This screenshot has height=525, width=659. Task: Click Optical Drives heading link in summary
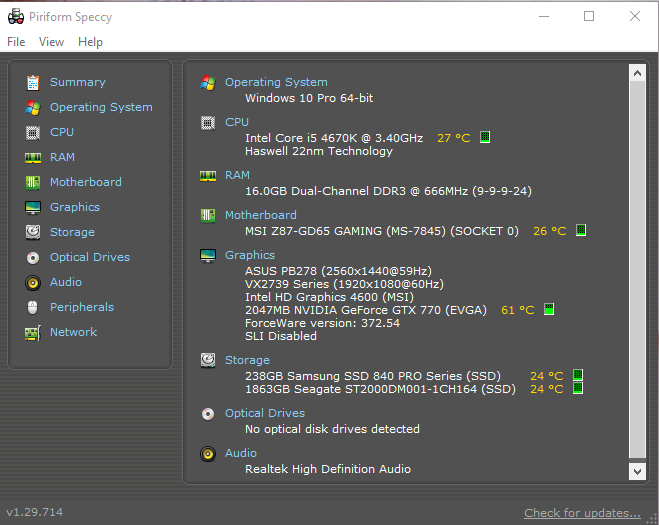[x=265, y=414]
